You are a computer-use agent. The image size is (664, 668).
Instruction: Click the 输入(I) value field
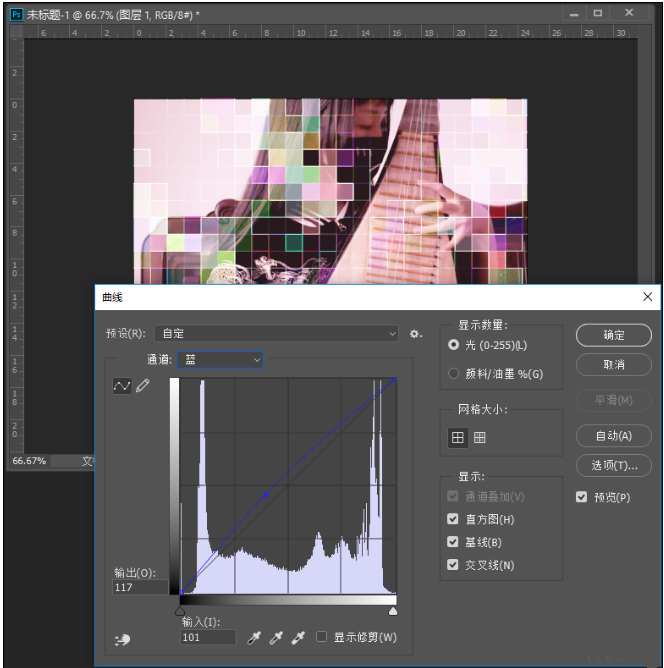click(208, 637)
